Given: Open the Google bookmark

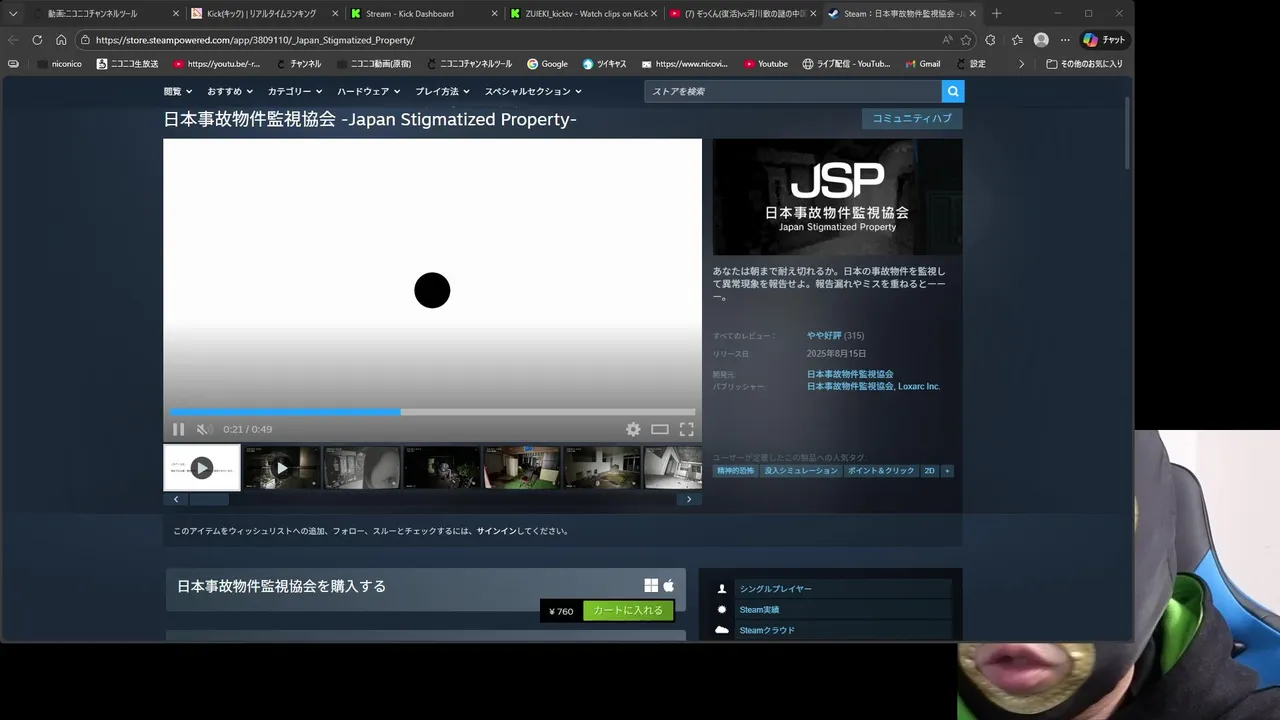Looking at the screenshot, I should tap(547, 64).
